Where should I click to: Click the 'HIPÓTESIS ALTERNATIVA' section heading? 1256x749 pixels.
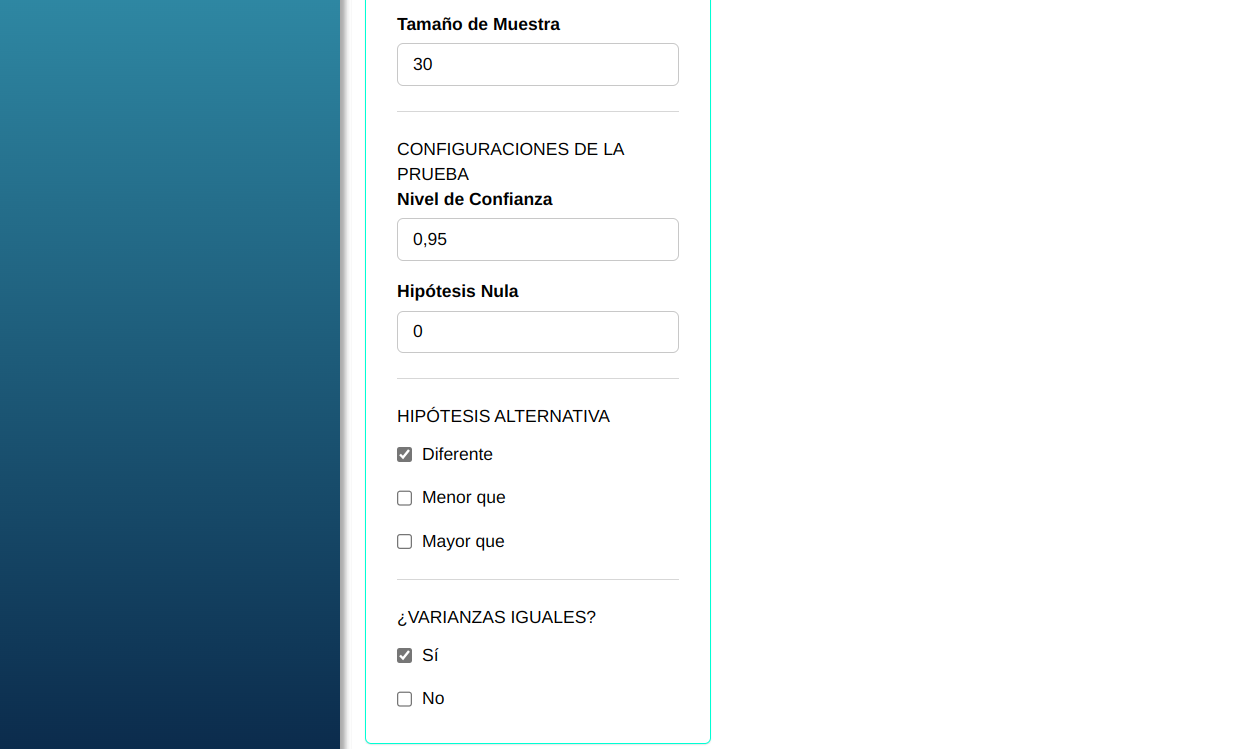point(503,416)
